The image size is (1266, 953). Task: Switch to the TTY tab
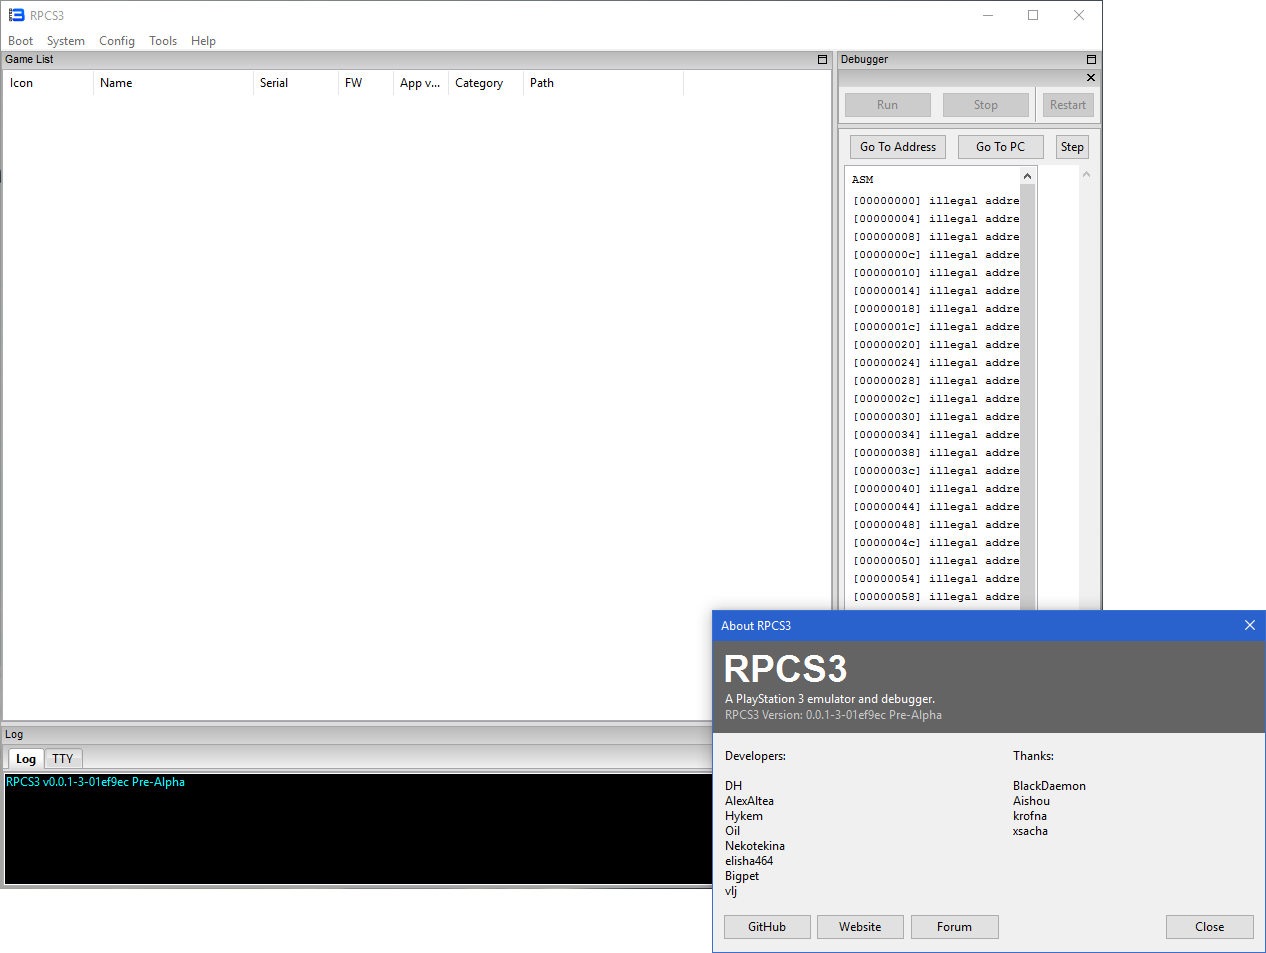62,758
